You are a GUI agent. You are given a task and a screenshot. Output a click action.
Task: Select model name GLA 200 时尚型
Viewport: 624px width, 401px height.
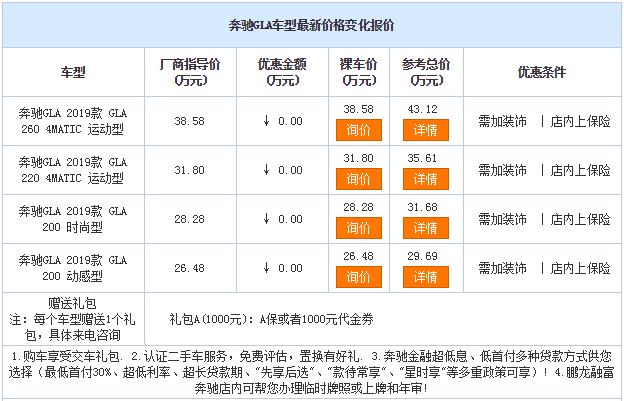pos(73,219)
